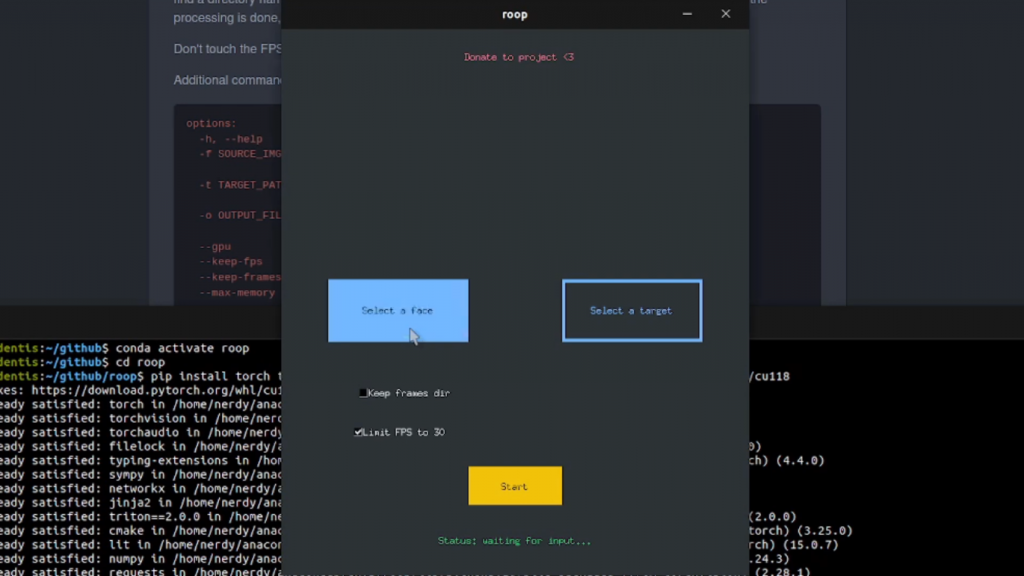Click the '--max-memory' option in browser page

(x=237, y=293)
